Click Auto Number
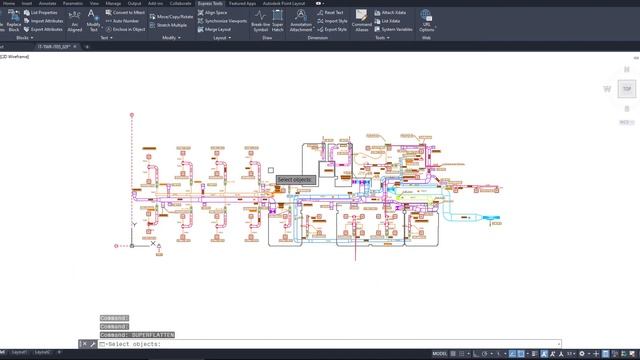The image size is (640, 360). [x=122, y=21]
